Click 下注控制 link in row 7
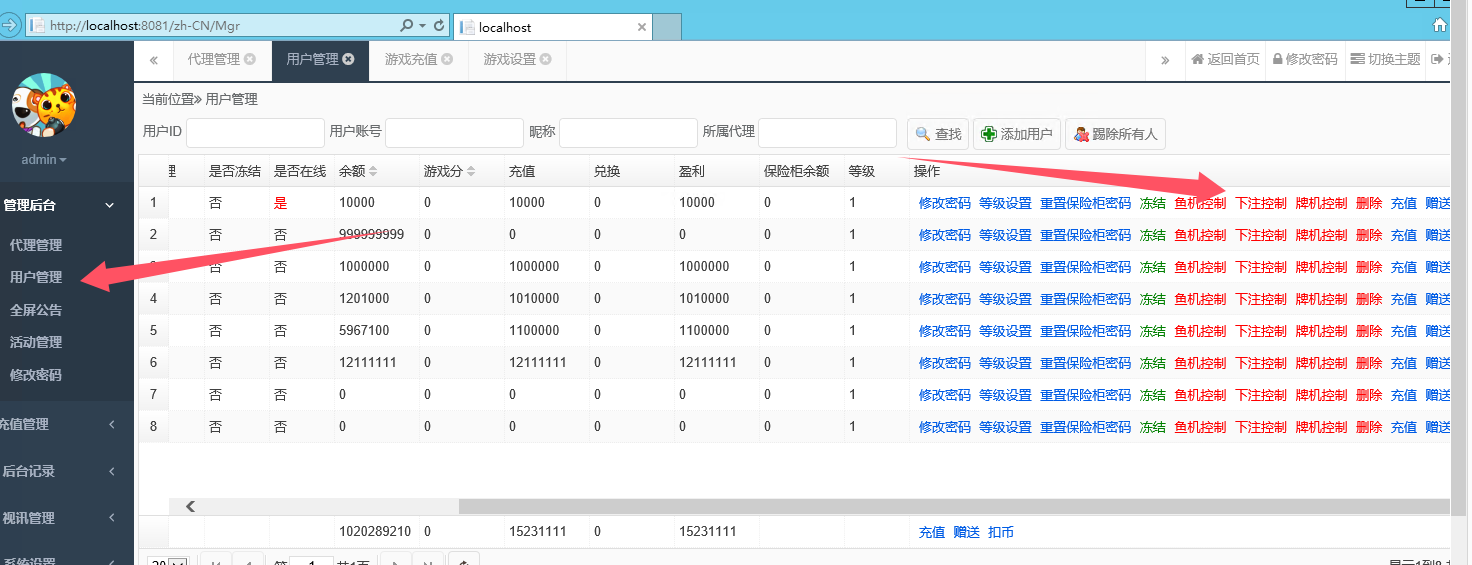This screenshot has height=565, width=1472. click(1261, 395)
